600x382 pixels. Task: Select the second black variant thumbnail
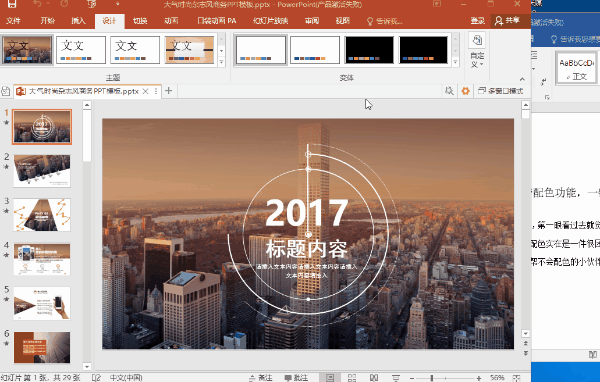click(x=423, y=50)
